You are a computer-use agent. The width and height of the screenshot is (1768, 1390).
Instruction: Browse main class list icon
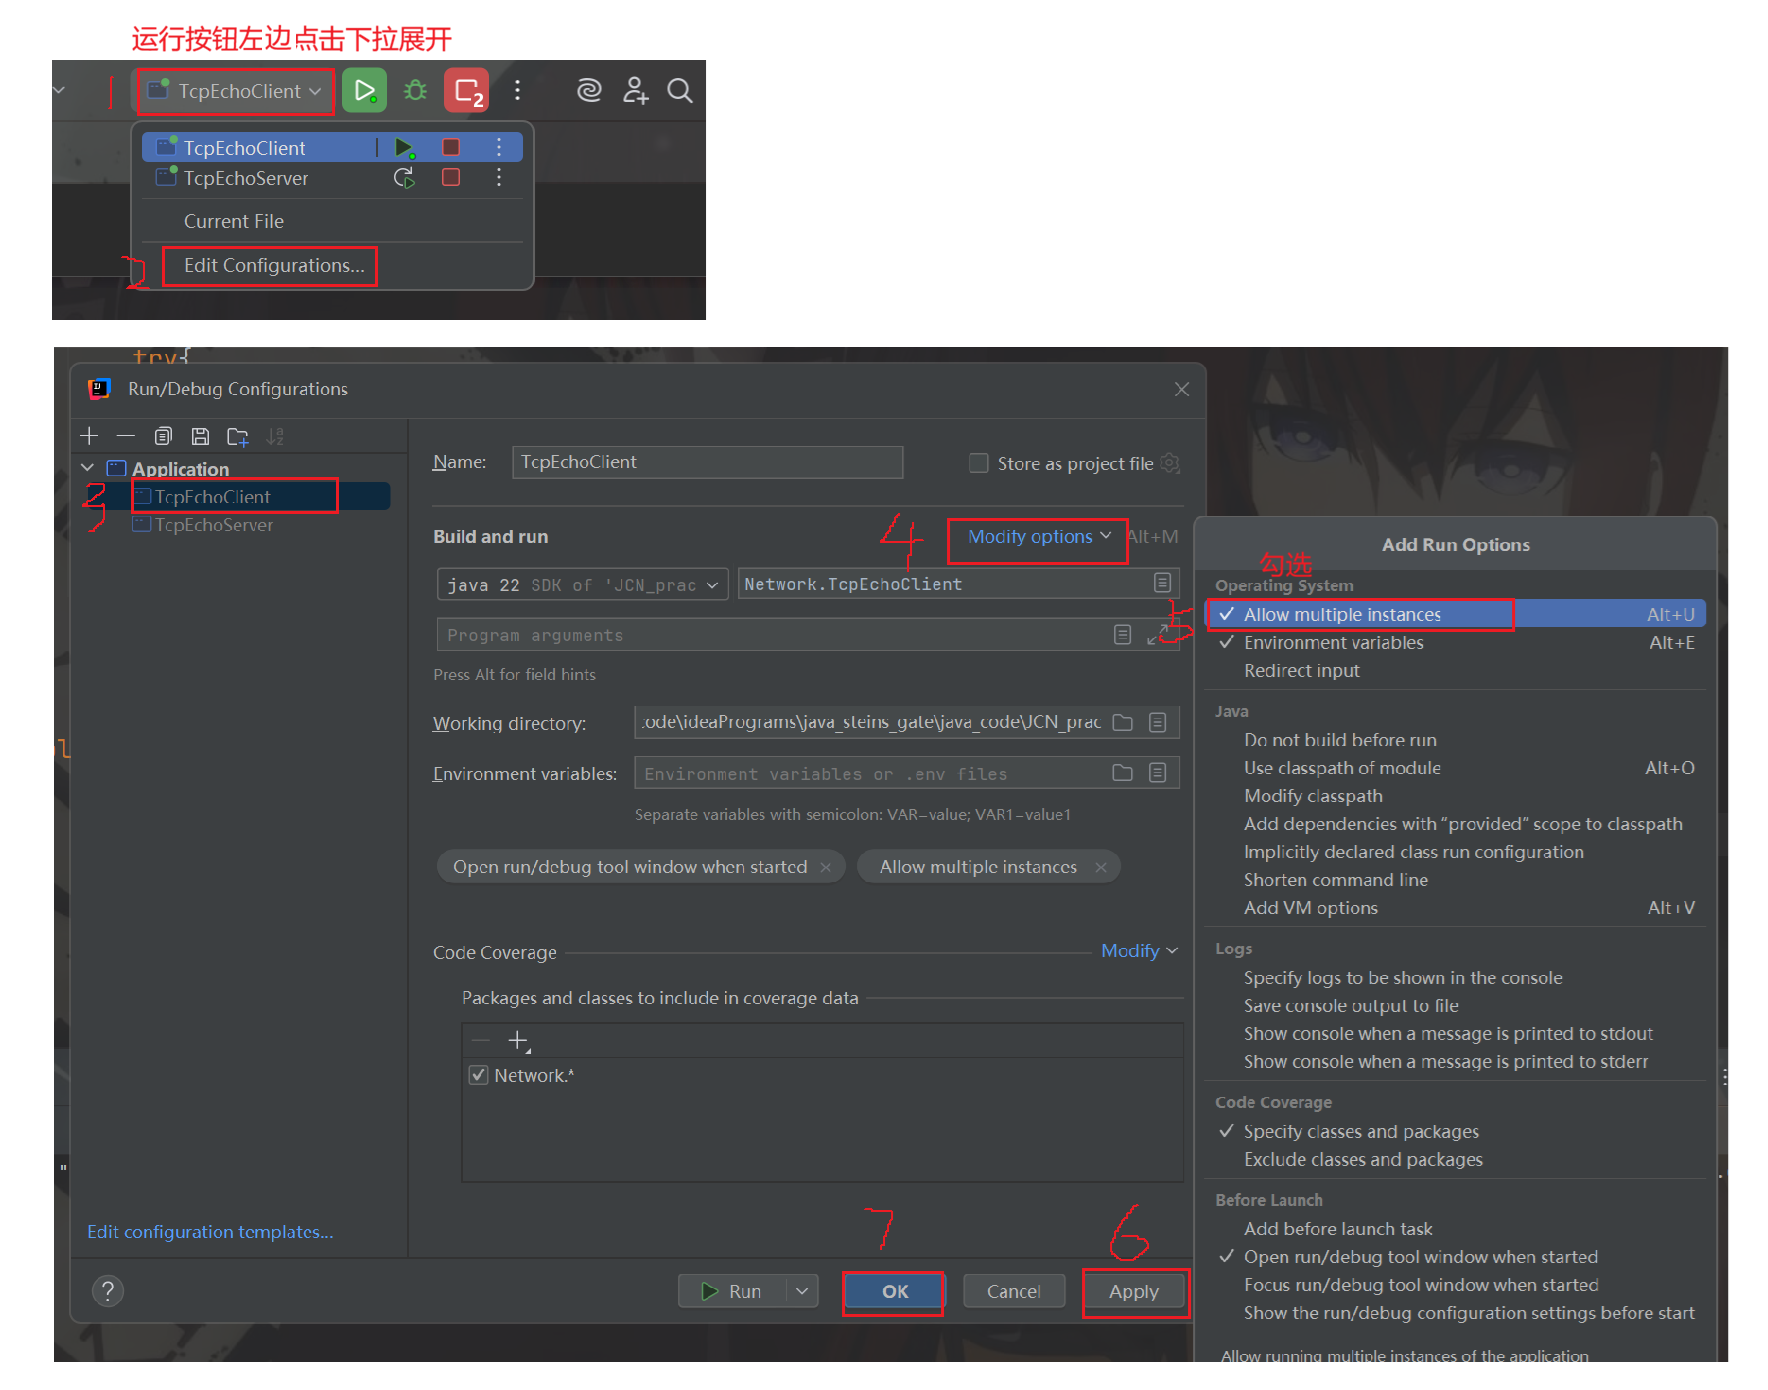[1162, 583]
